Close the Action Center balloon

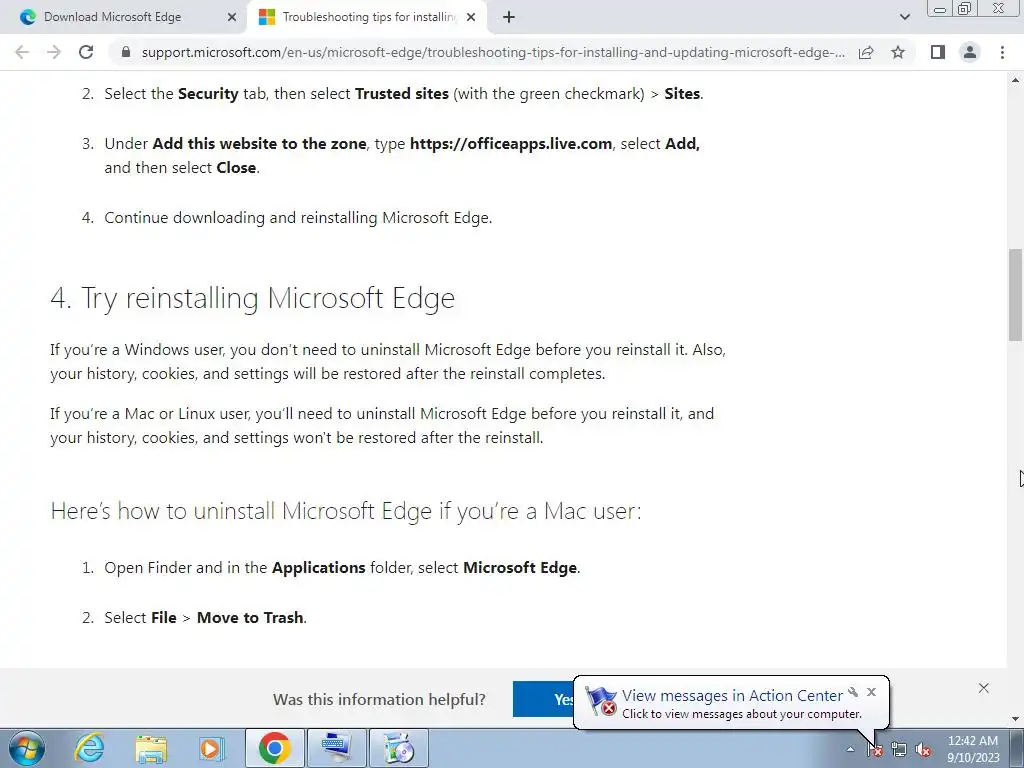(871, 692)
